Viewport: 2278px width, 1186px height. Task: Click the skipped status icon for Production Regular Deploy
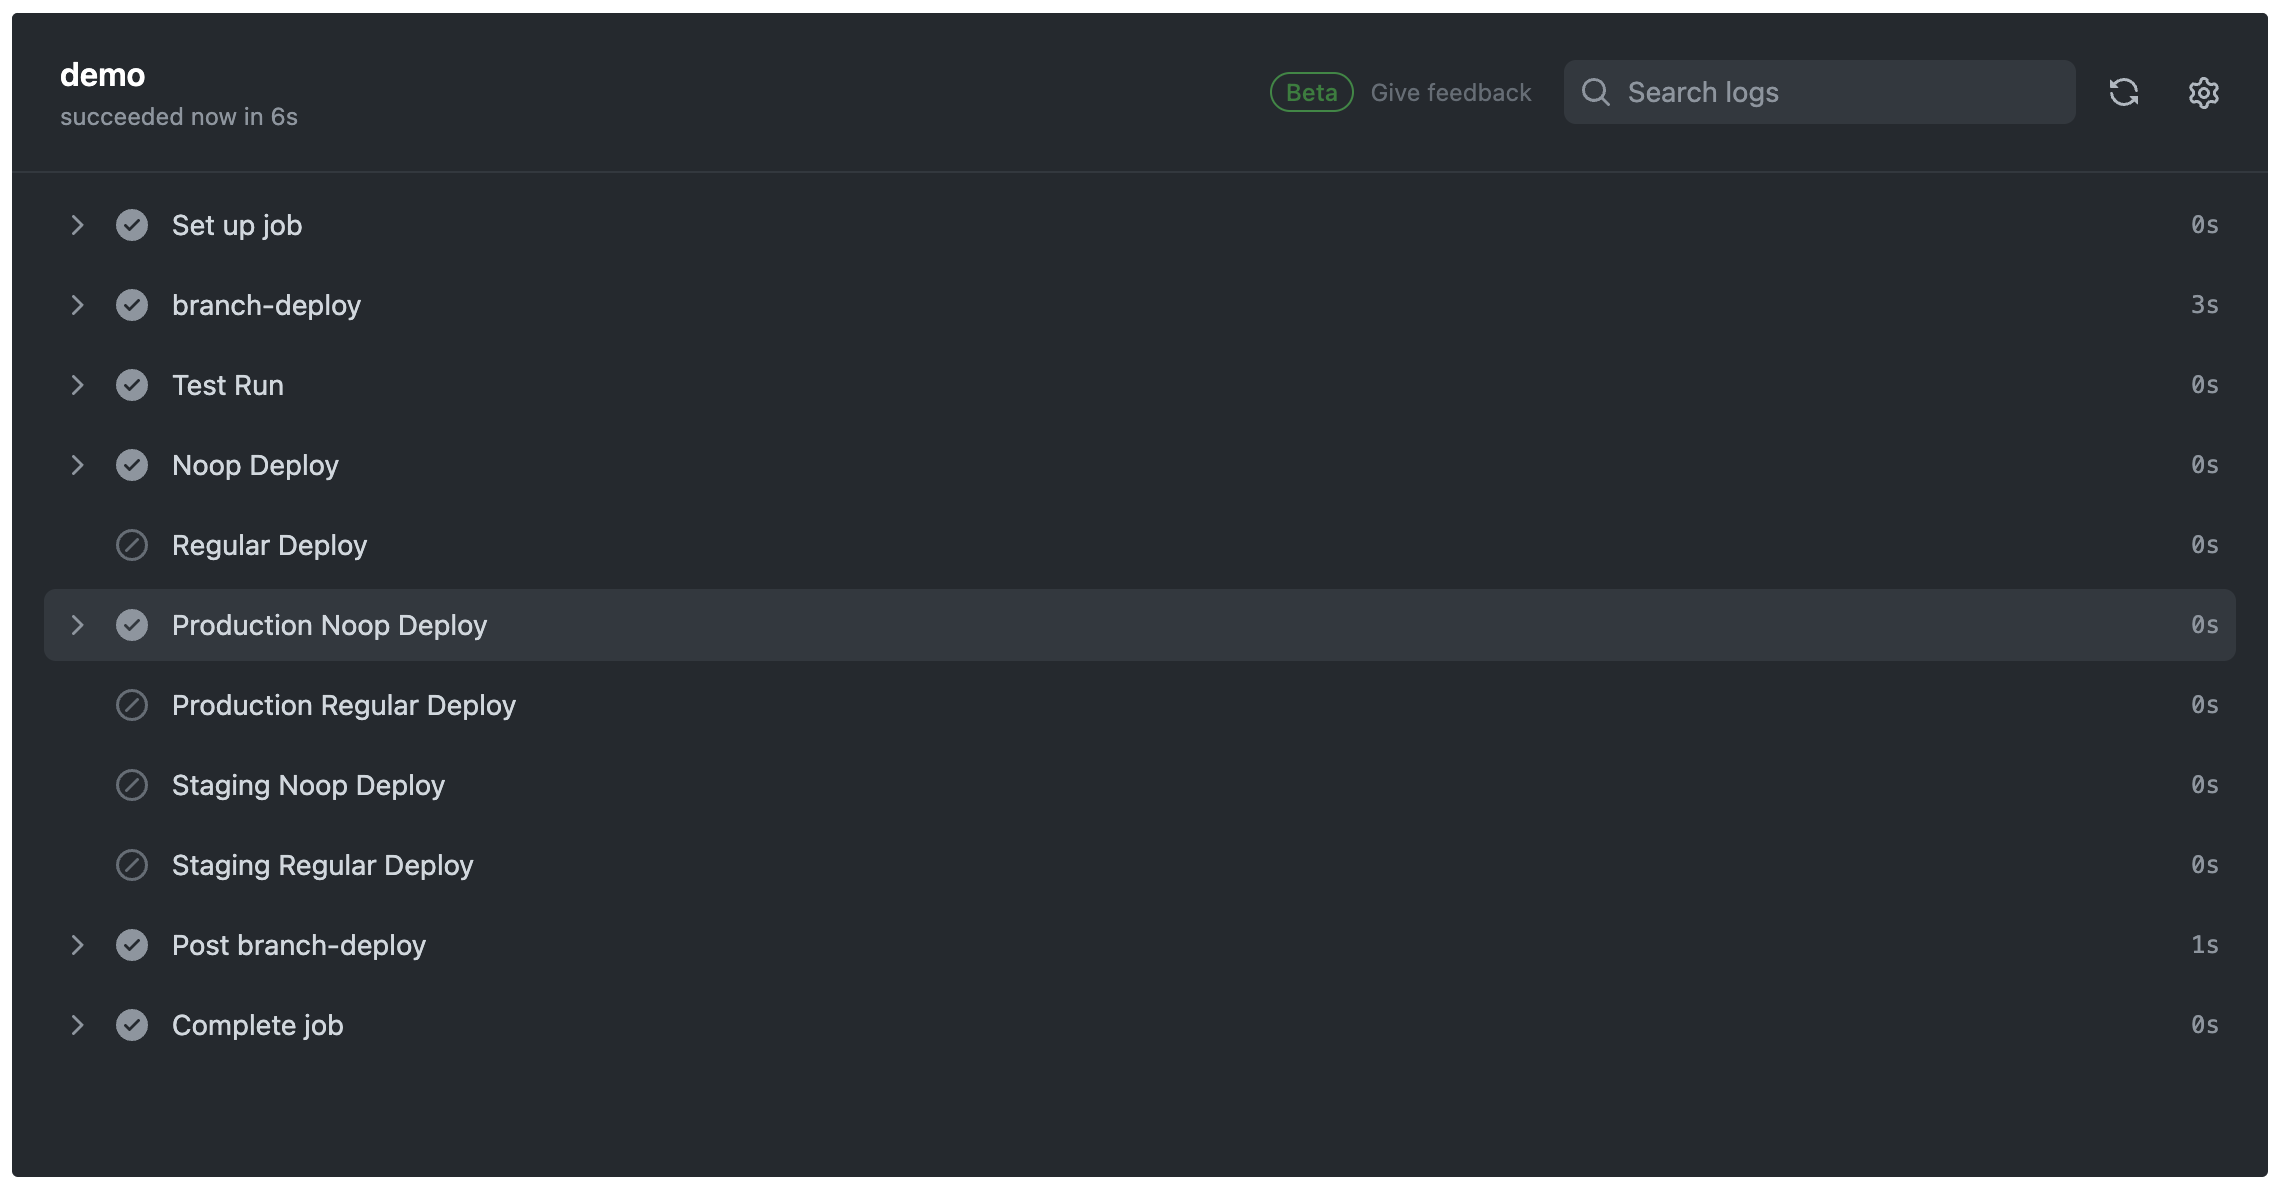132,705
